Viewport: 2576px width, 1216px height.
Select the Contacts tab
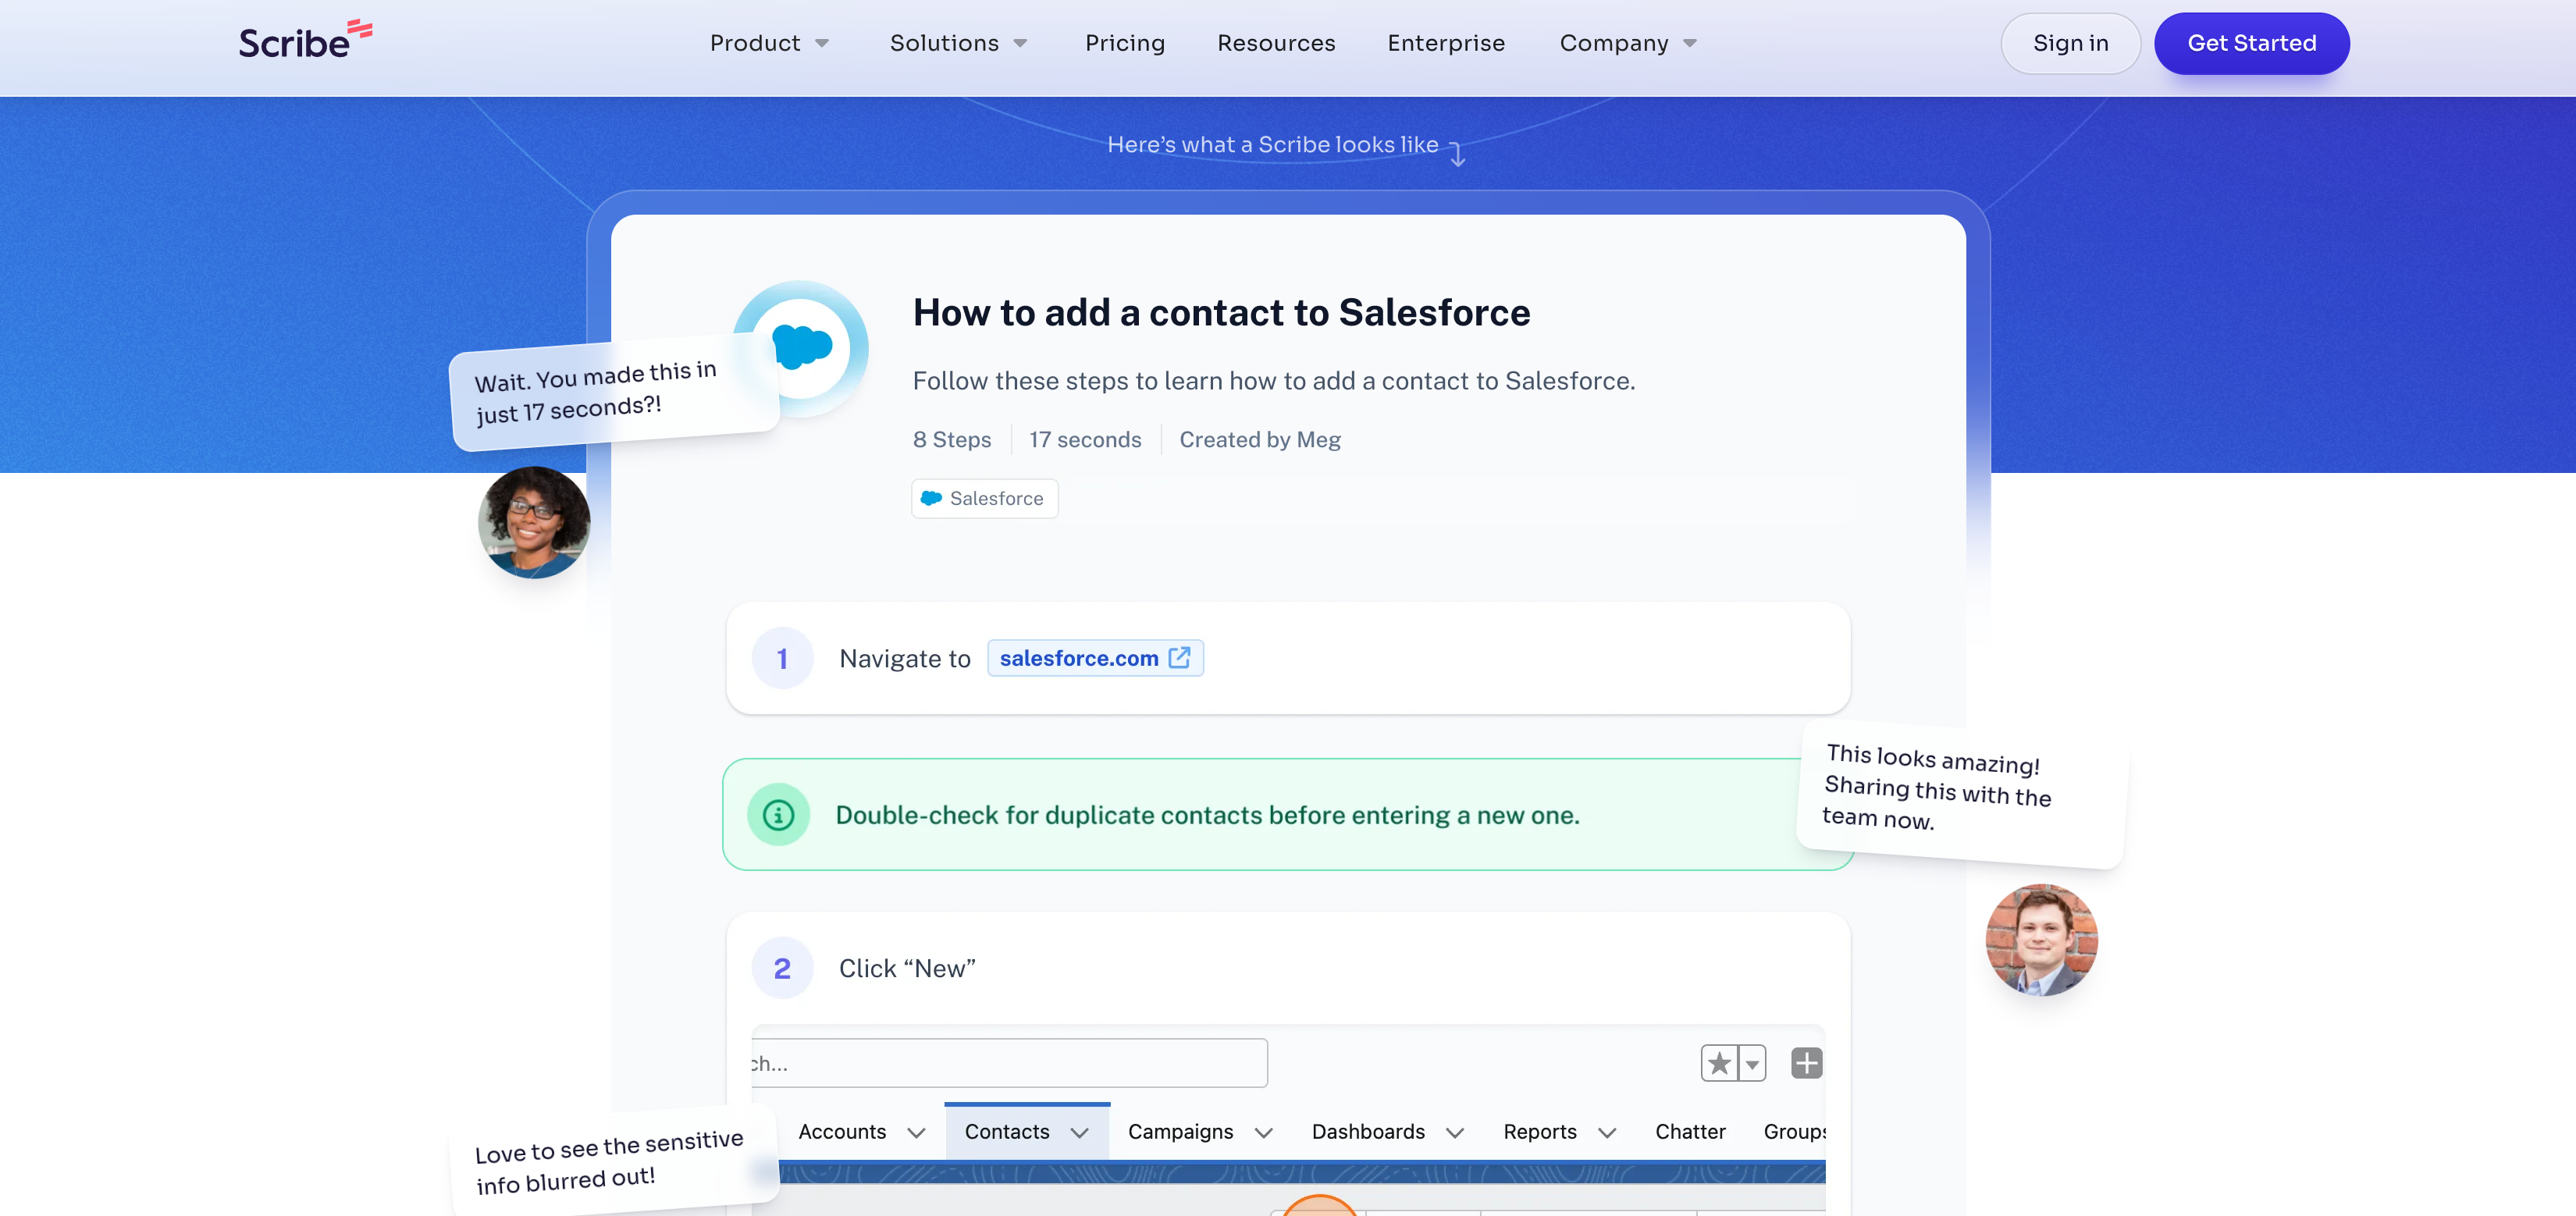click(1007, 1132)
